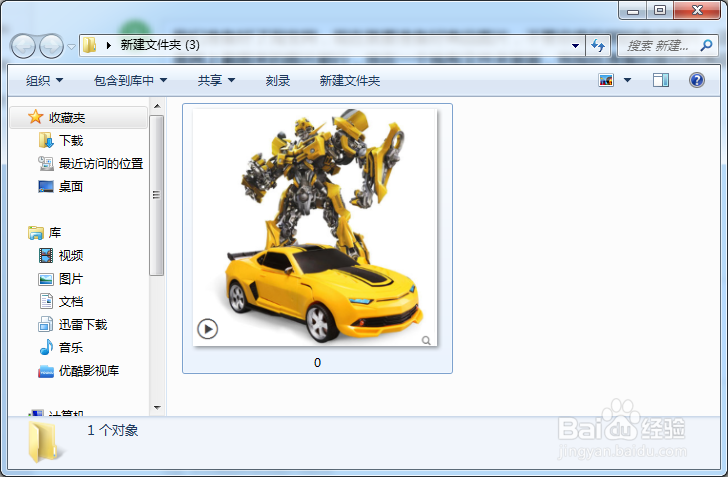Click the folder icon in address bar
Image resolution: width=728 pixels, height=477 pixels.
90,45
